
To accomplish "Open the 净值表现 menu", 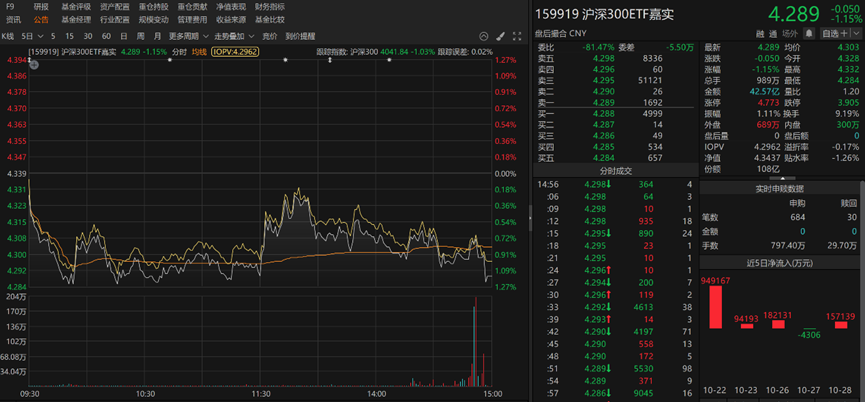I will coord(231,7).
